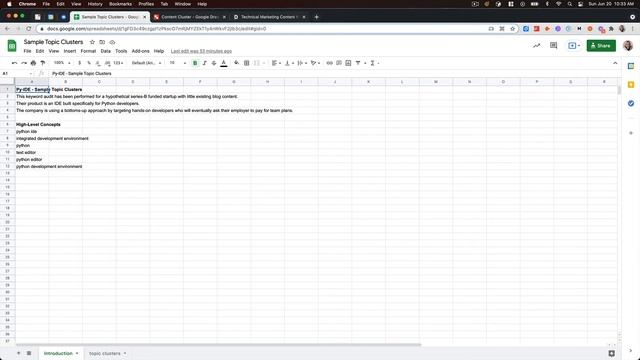The width and height of the screenshot is (640, 360).
Task: Open the Format menu
Action: (88, 51)
